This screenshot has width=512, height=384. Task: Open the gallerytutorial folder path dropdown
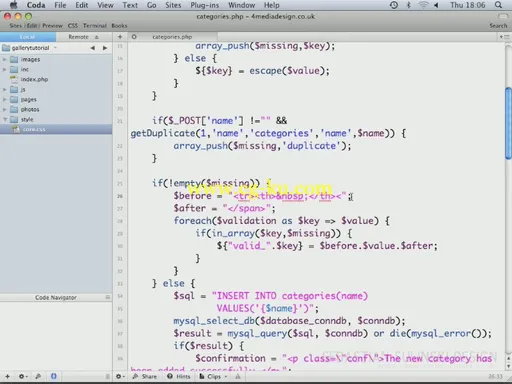click(x=30, y=48)
